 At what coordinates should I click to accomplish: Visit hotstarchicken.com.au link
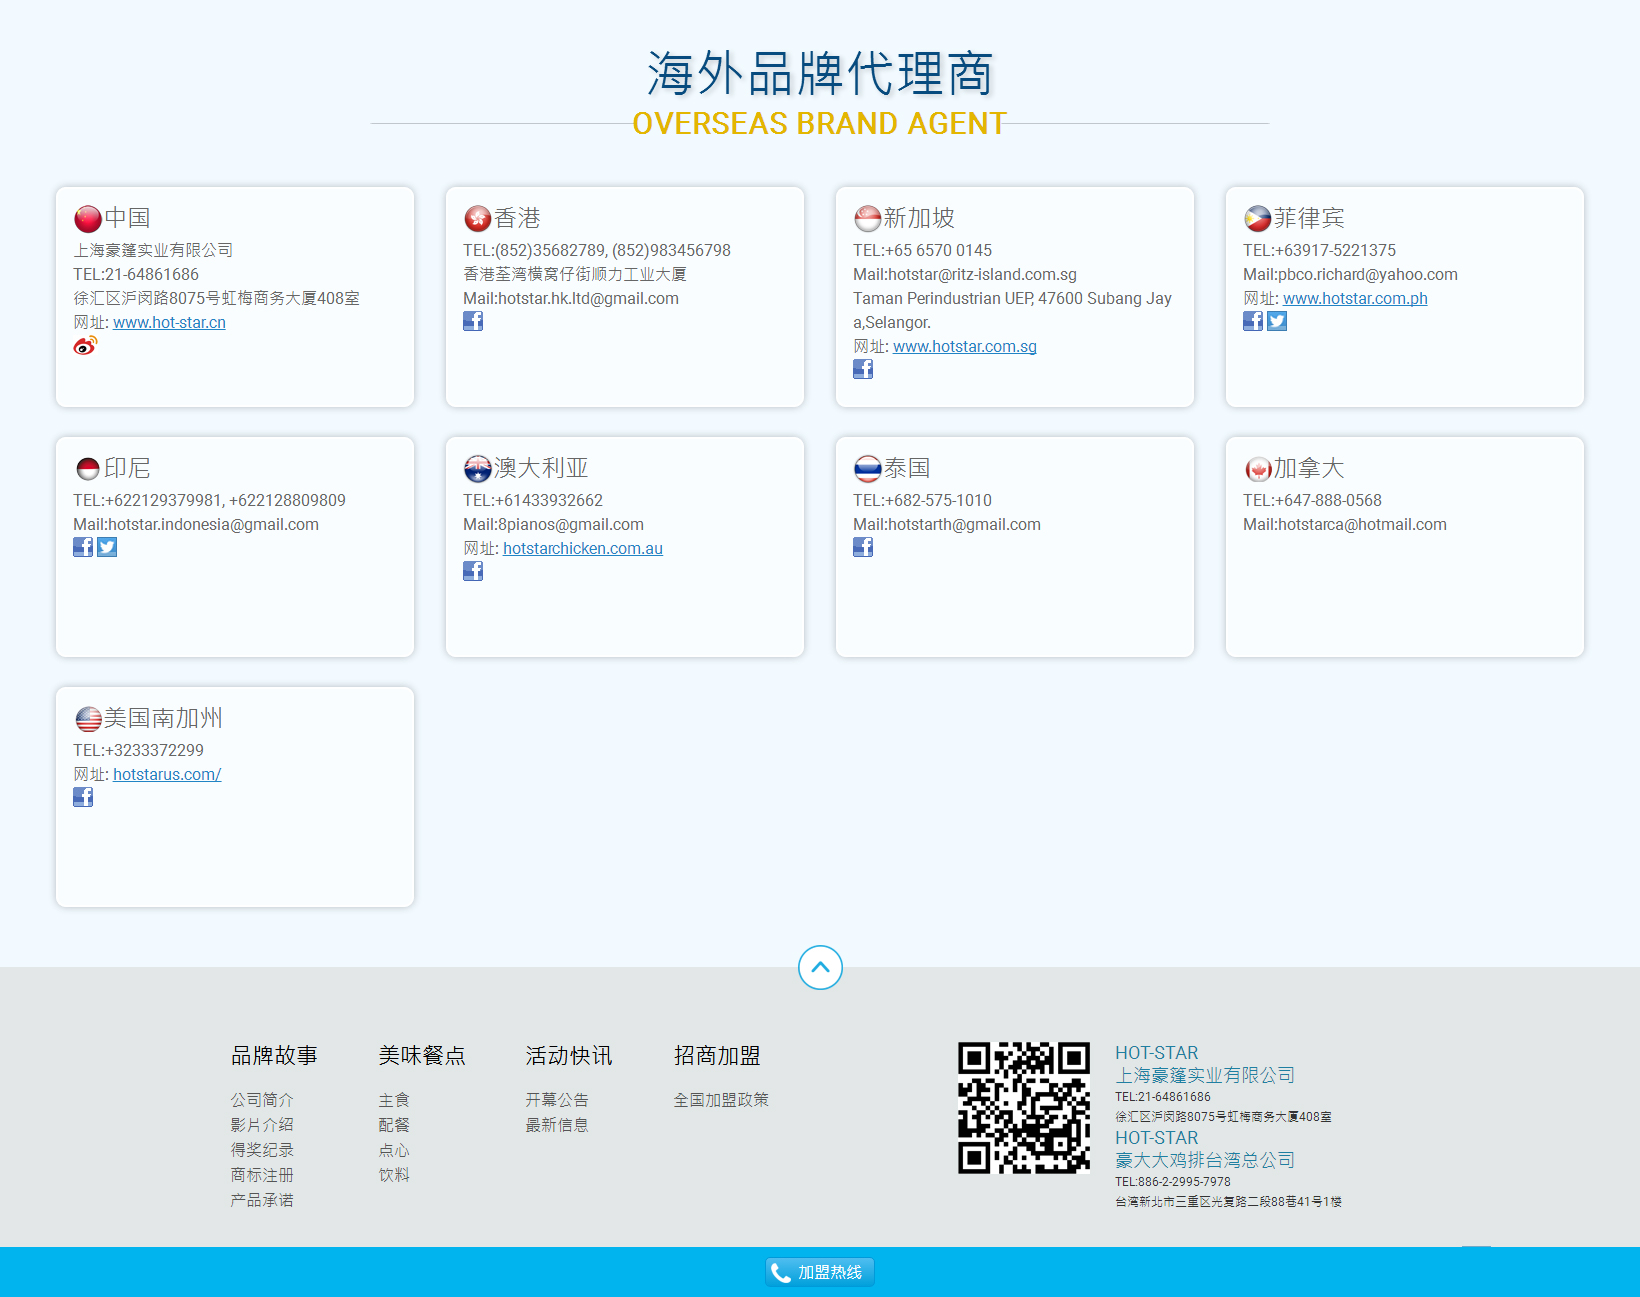[583, 548]
